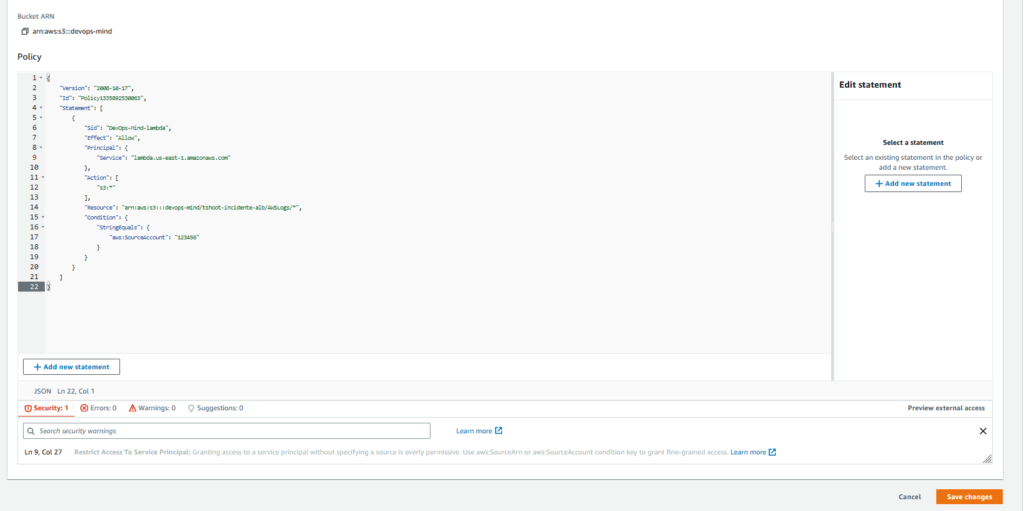Add new statement from Edit statement panel
The width and height of the screenshot is (1024, 511).
(913, 184)
